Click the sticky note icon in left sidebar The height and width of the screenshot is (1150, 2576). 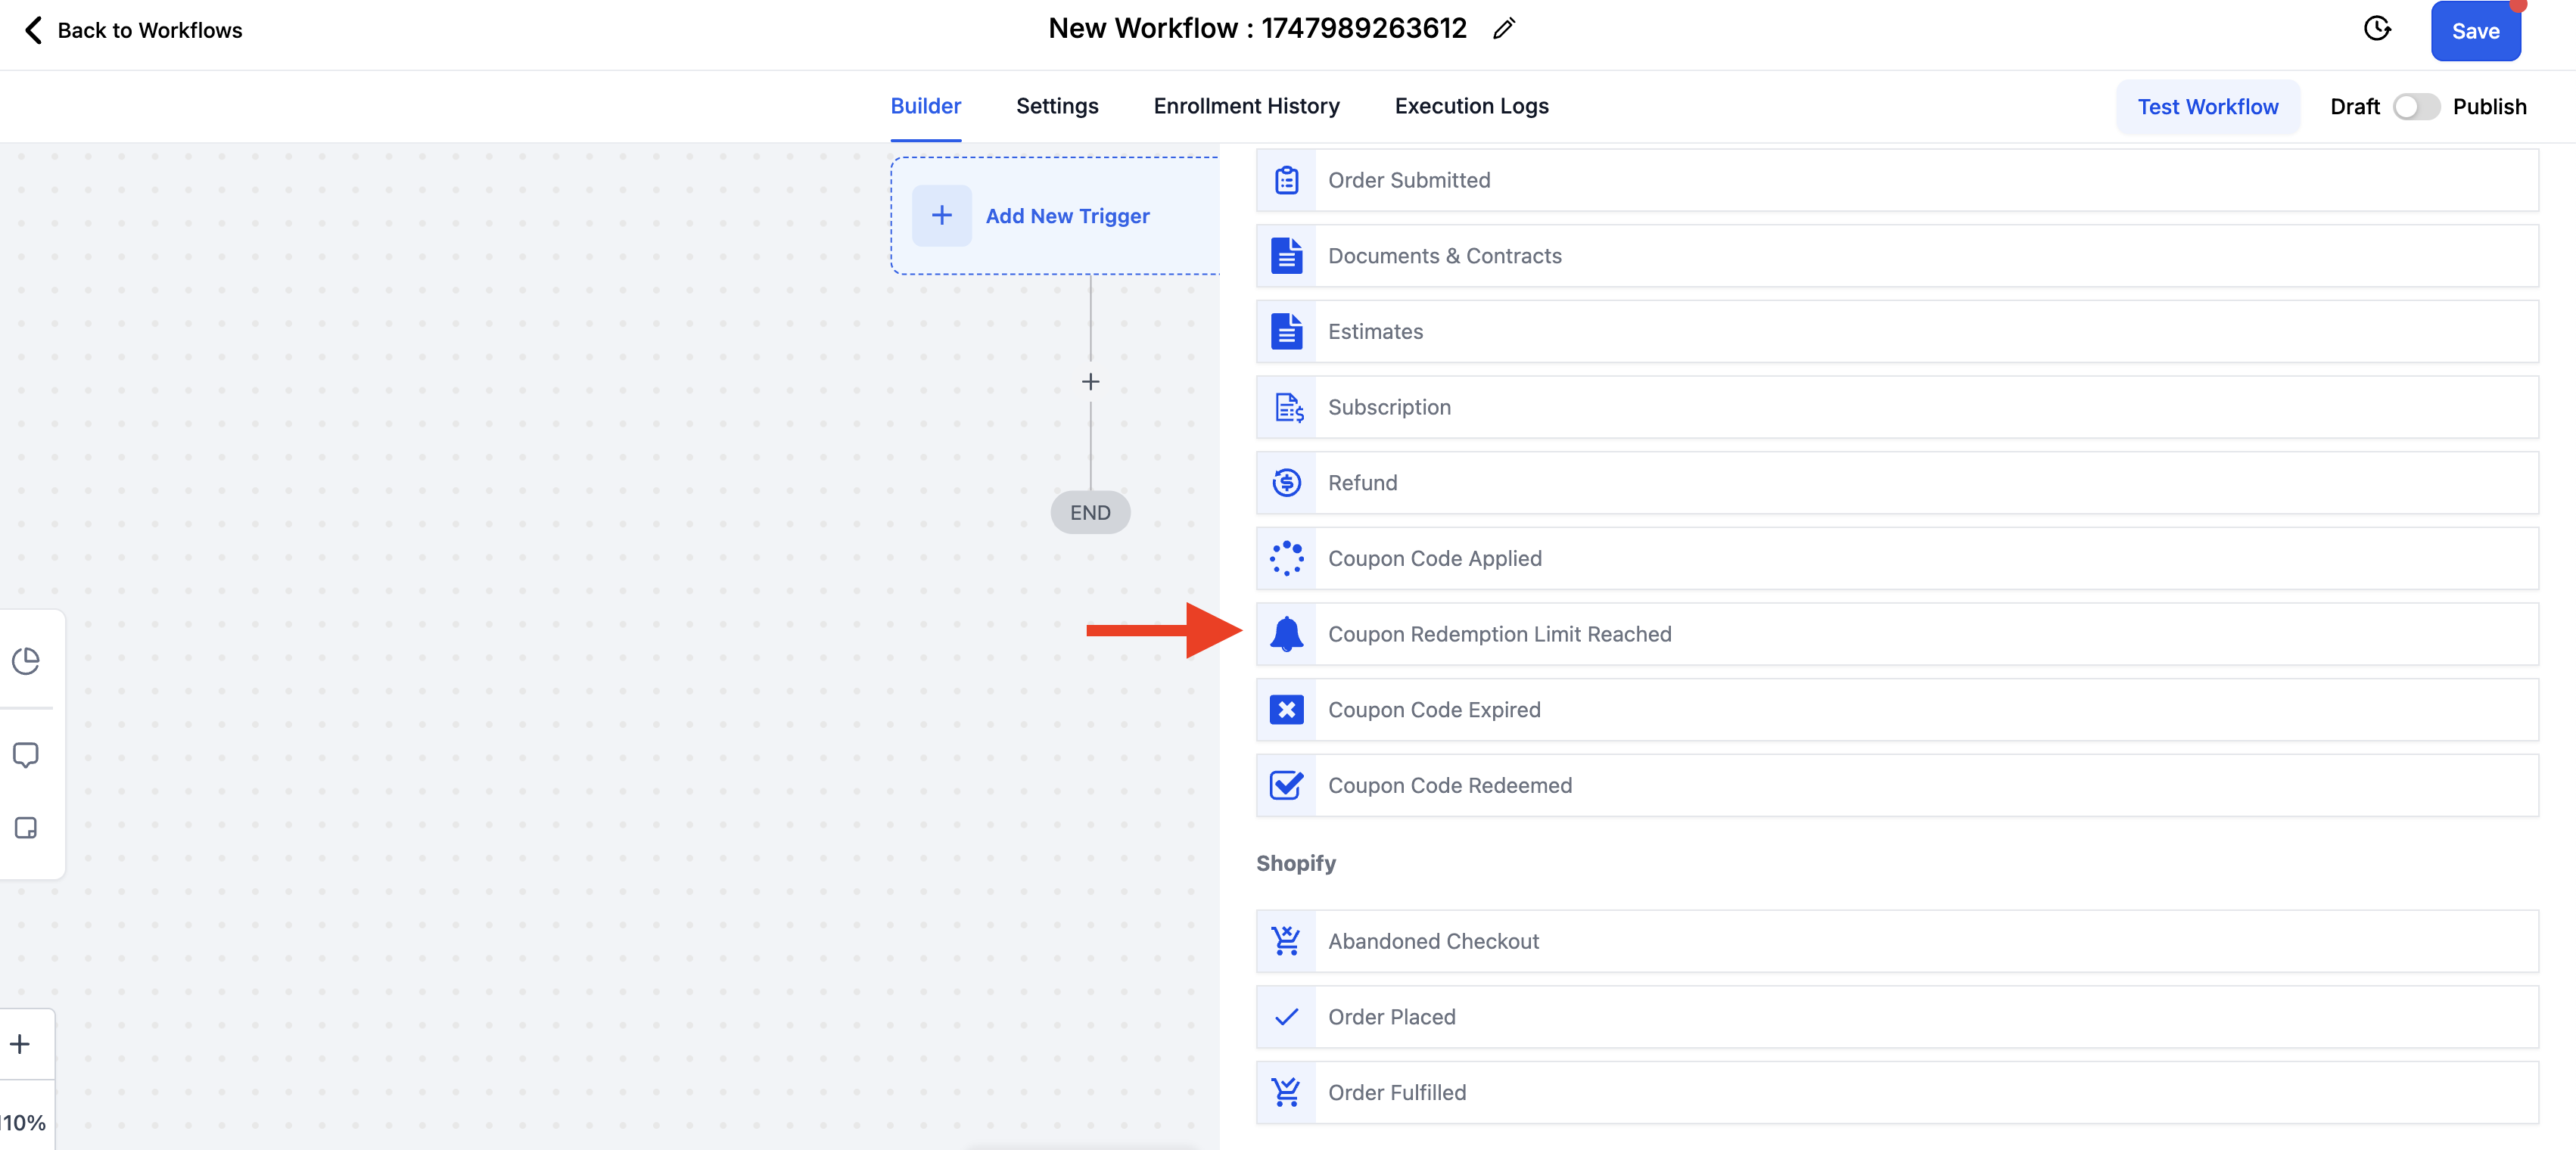click(x=26, y=828)
